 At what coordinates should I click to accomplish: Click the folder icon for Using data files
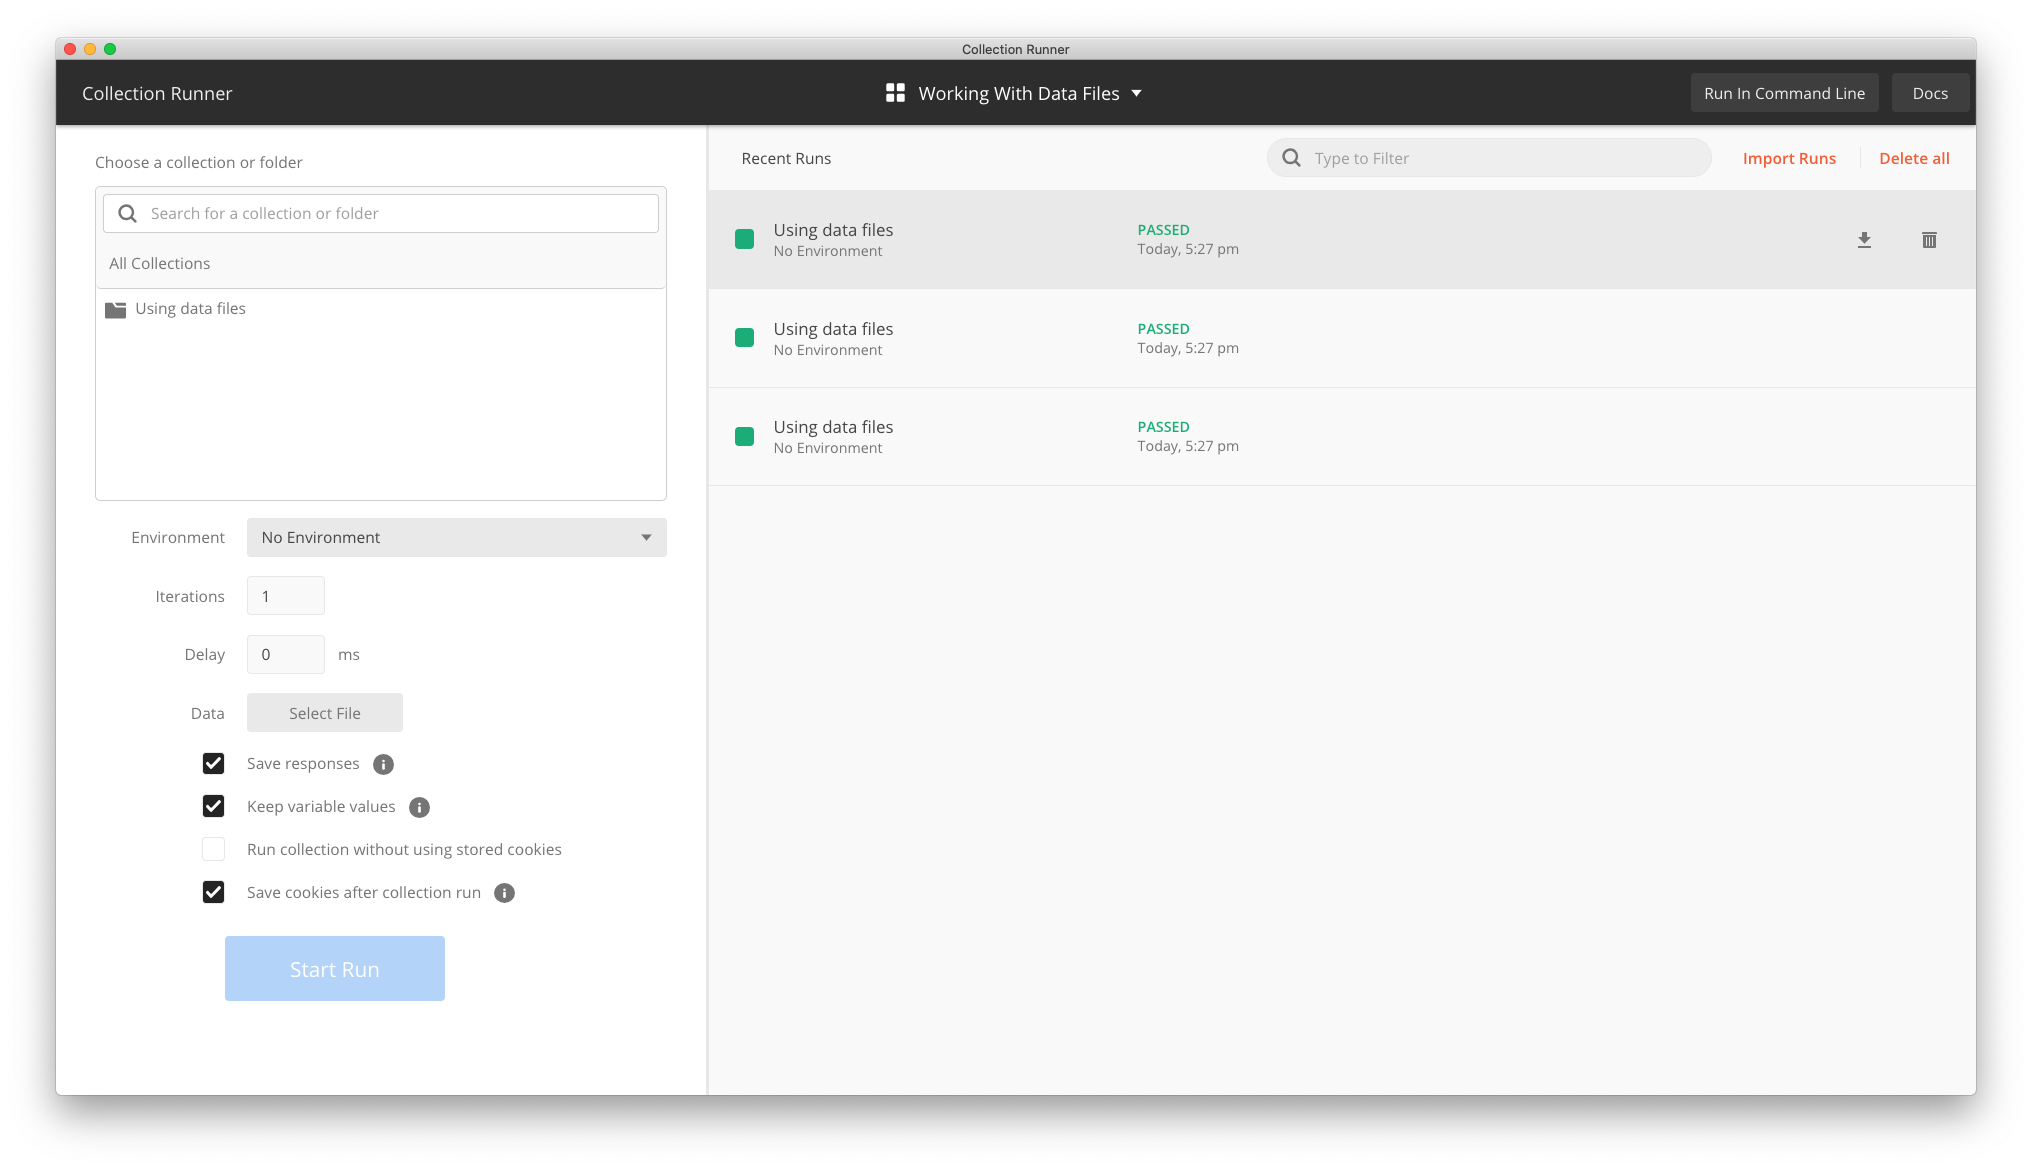click(116, 309)
